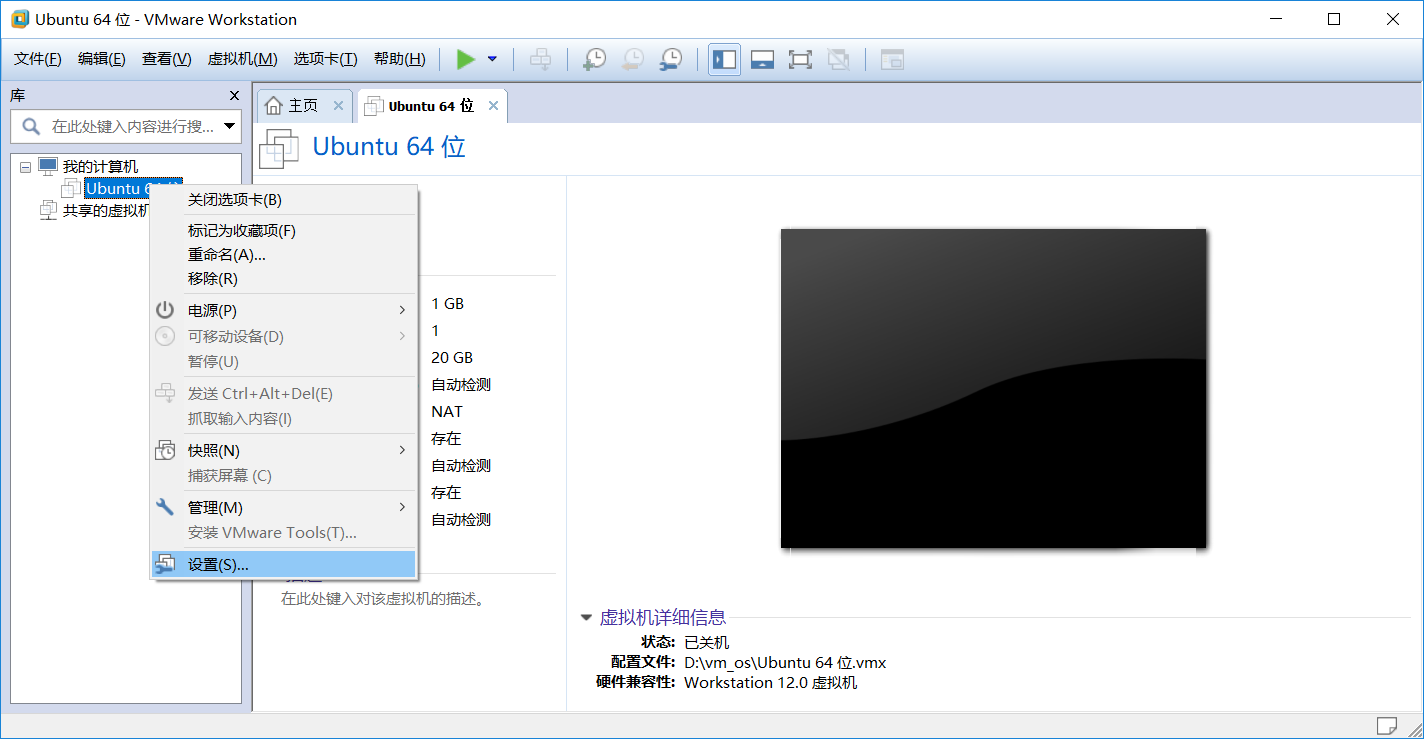The image size is (1424, 739).
Task: Open the 快照(N) submenu
Action: 283,451
